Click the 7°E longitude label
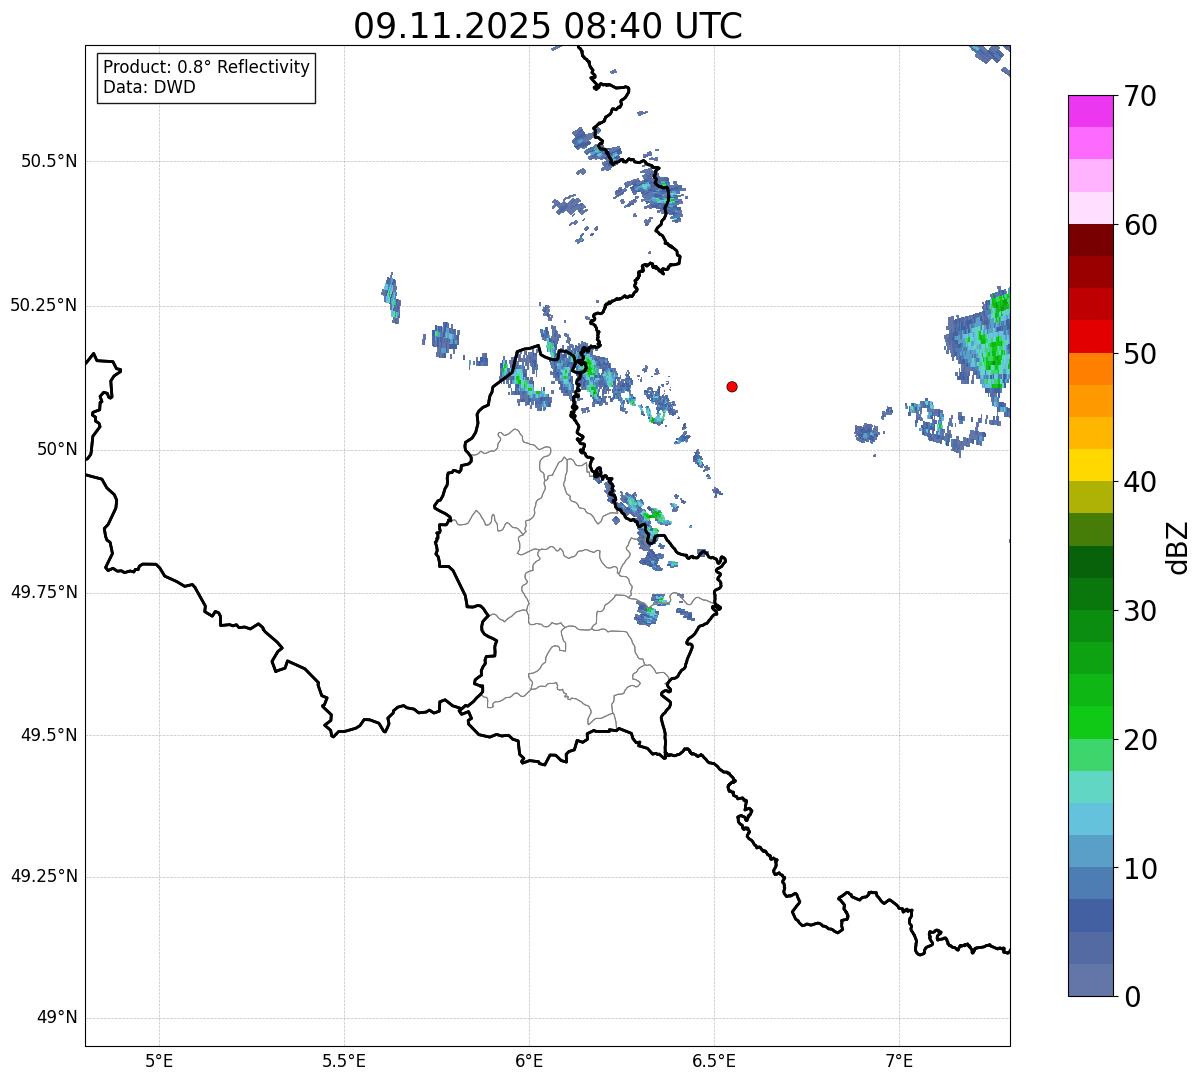Screen dimensions: 1202x1081 click(899, 1060)
